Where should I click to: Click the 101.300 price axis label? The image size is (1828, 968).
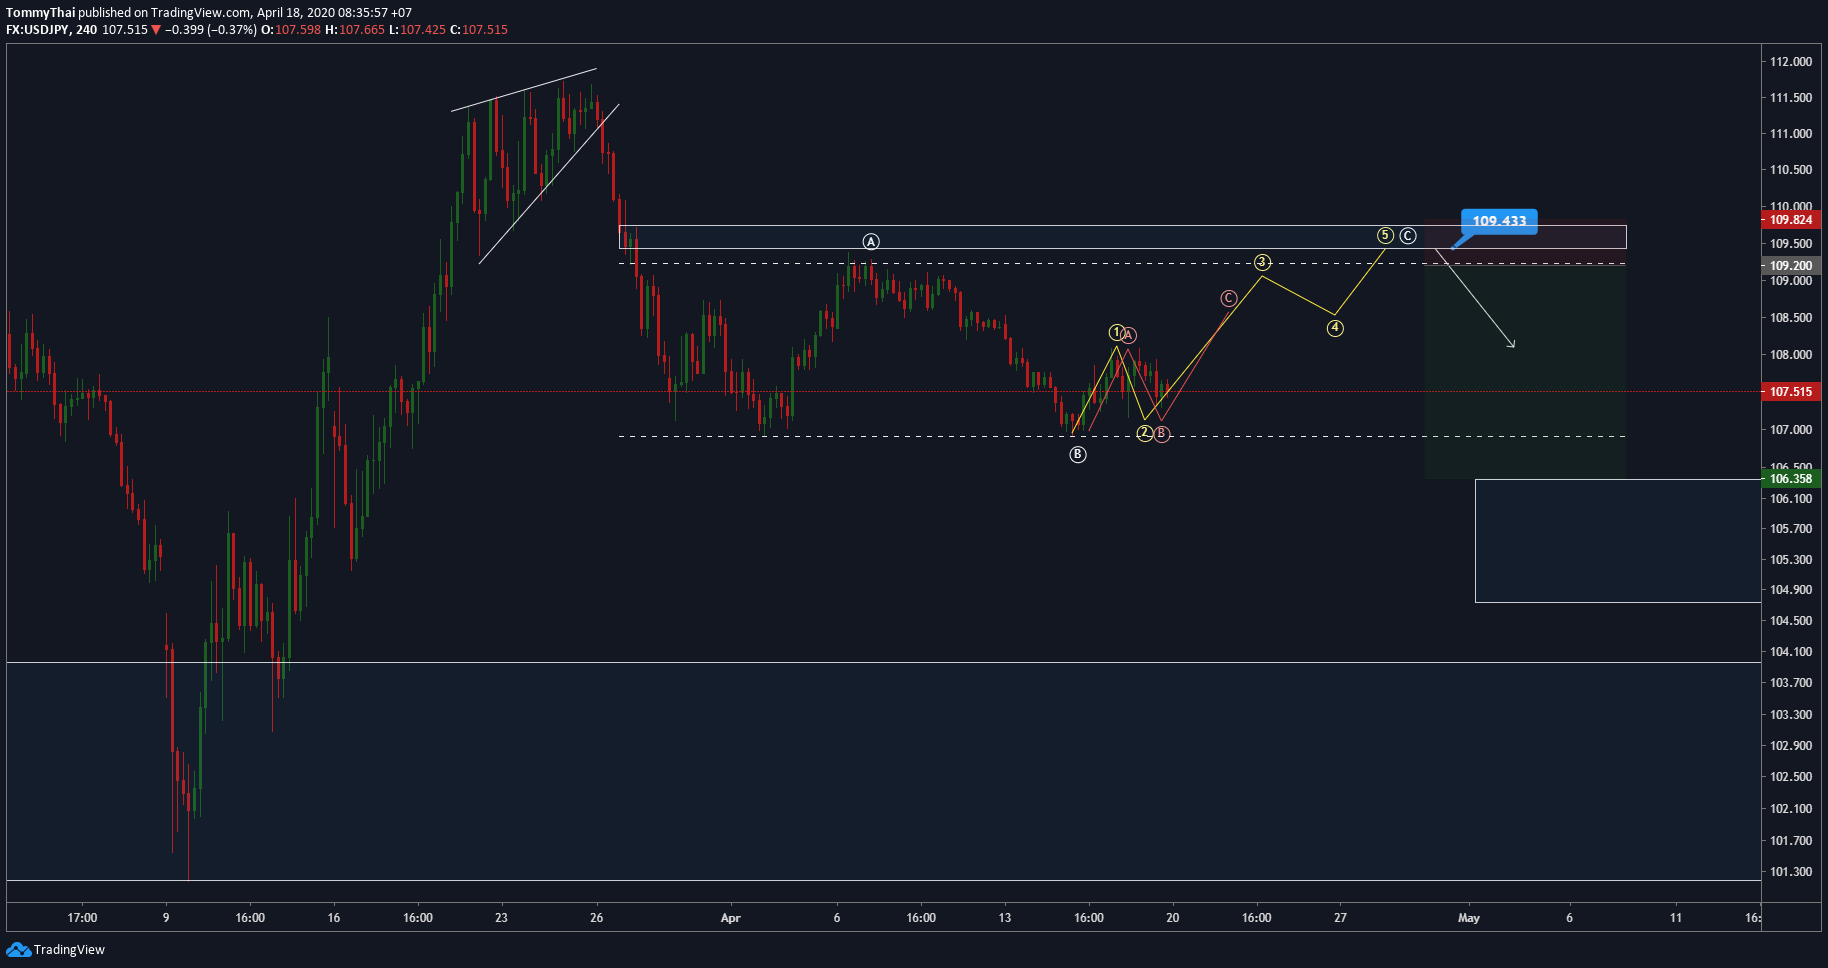coord(1791,872)
